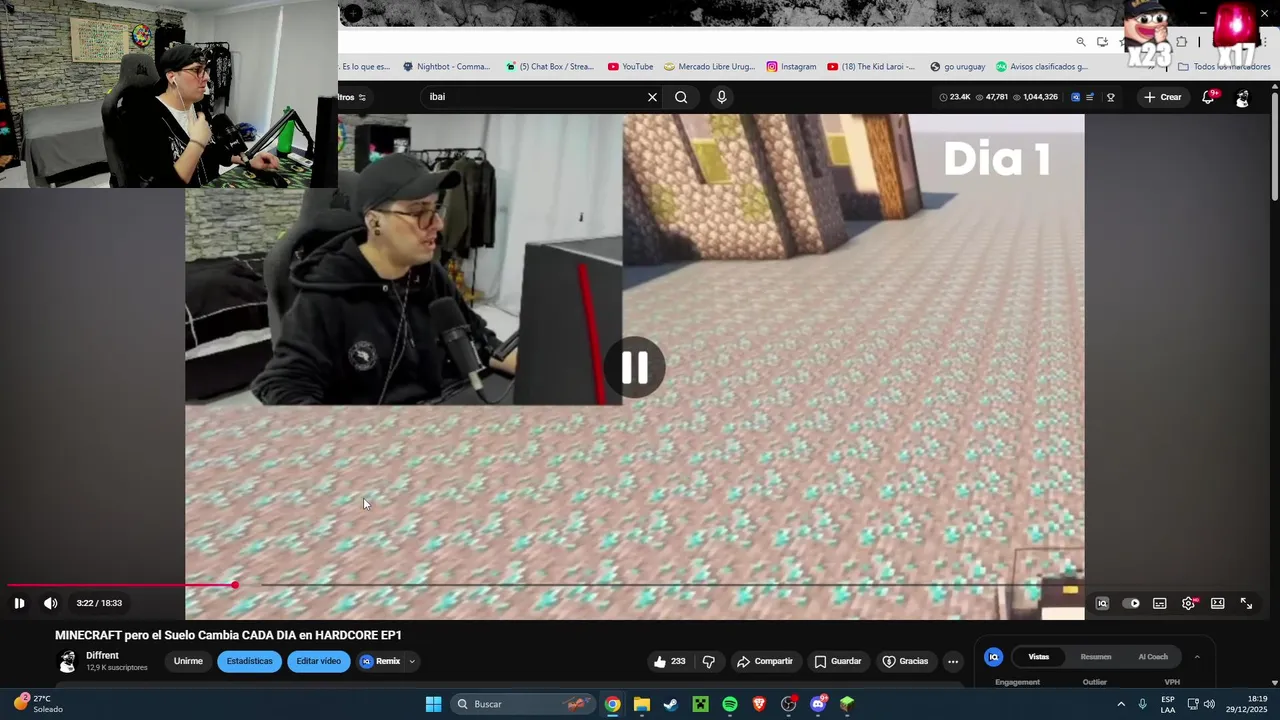The height and width of the screenshot is (720, 1280).
Task: Open the player settings gear
Action: (x=1189, y=603)
